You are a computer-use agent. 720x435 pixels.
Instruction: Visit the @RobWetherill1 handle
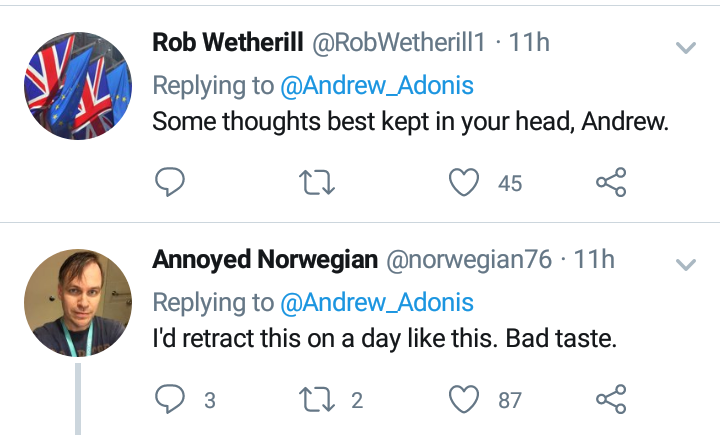(x=399, y=42)
